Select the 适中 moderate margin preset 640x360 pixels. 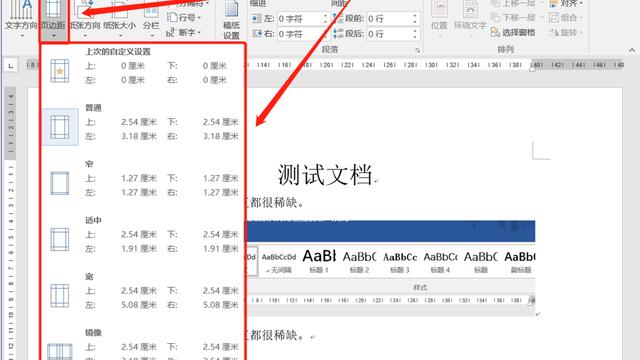pos(143,236)
